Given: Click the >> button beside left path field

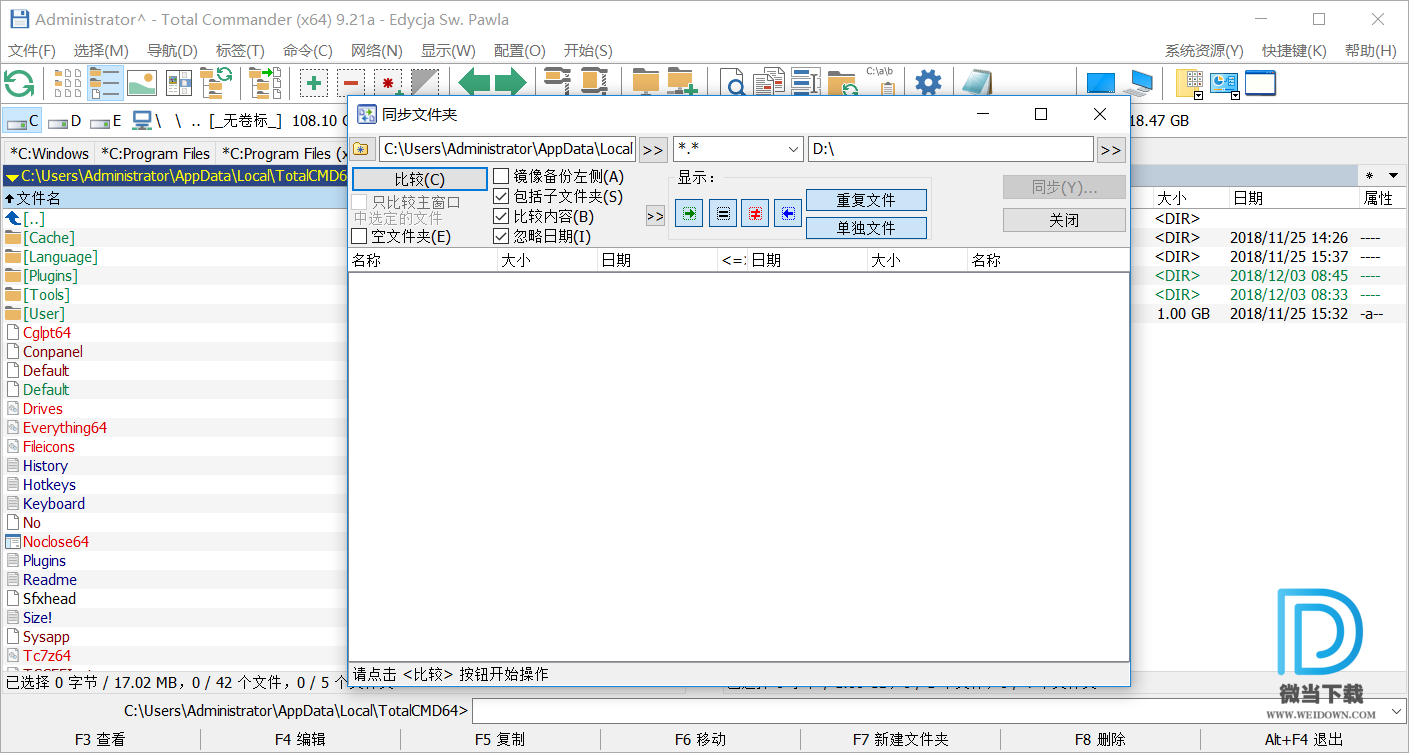Looking at the screenshot, I should click(653, 150).
